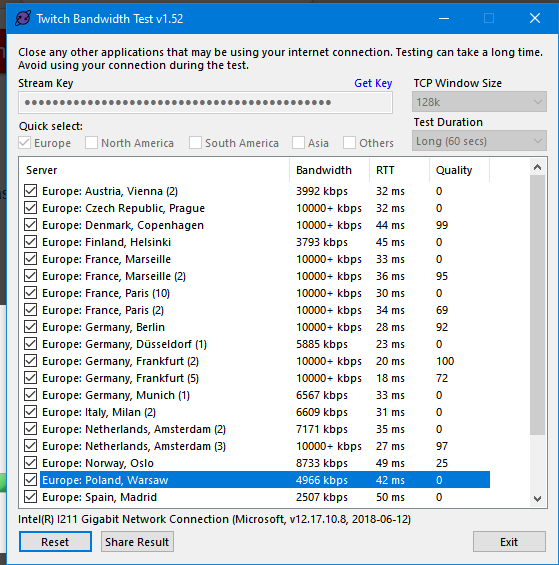Uncheck the Austria, Vienna (2) server

(31, 191)
